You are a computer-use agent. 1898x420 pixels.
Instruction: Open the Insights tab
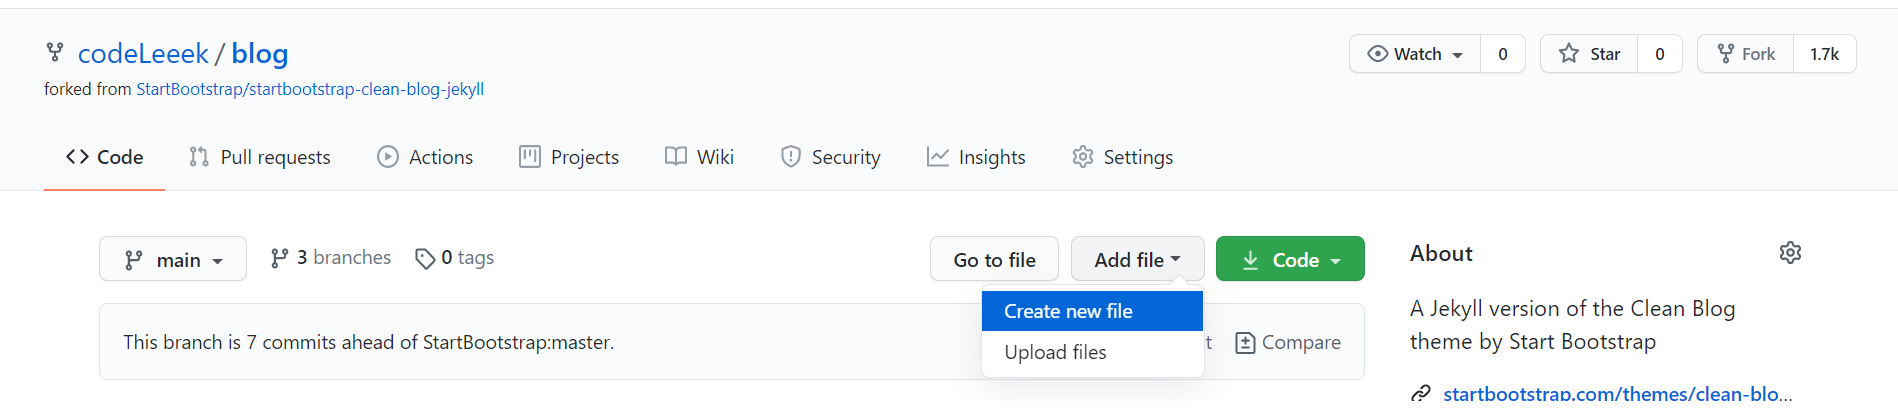[x=976, y=157]
